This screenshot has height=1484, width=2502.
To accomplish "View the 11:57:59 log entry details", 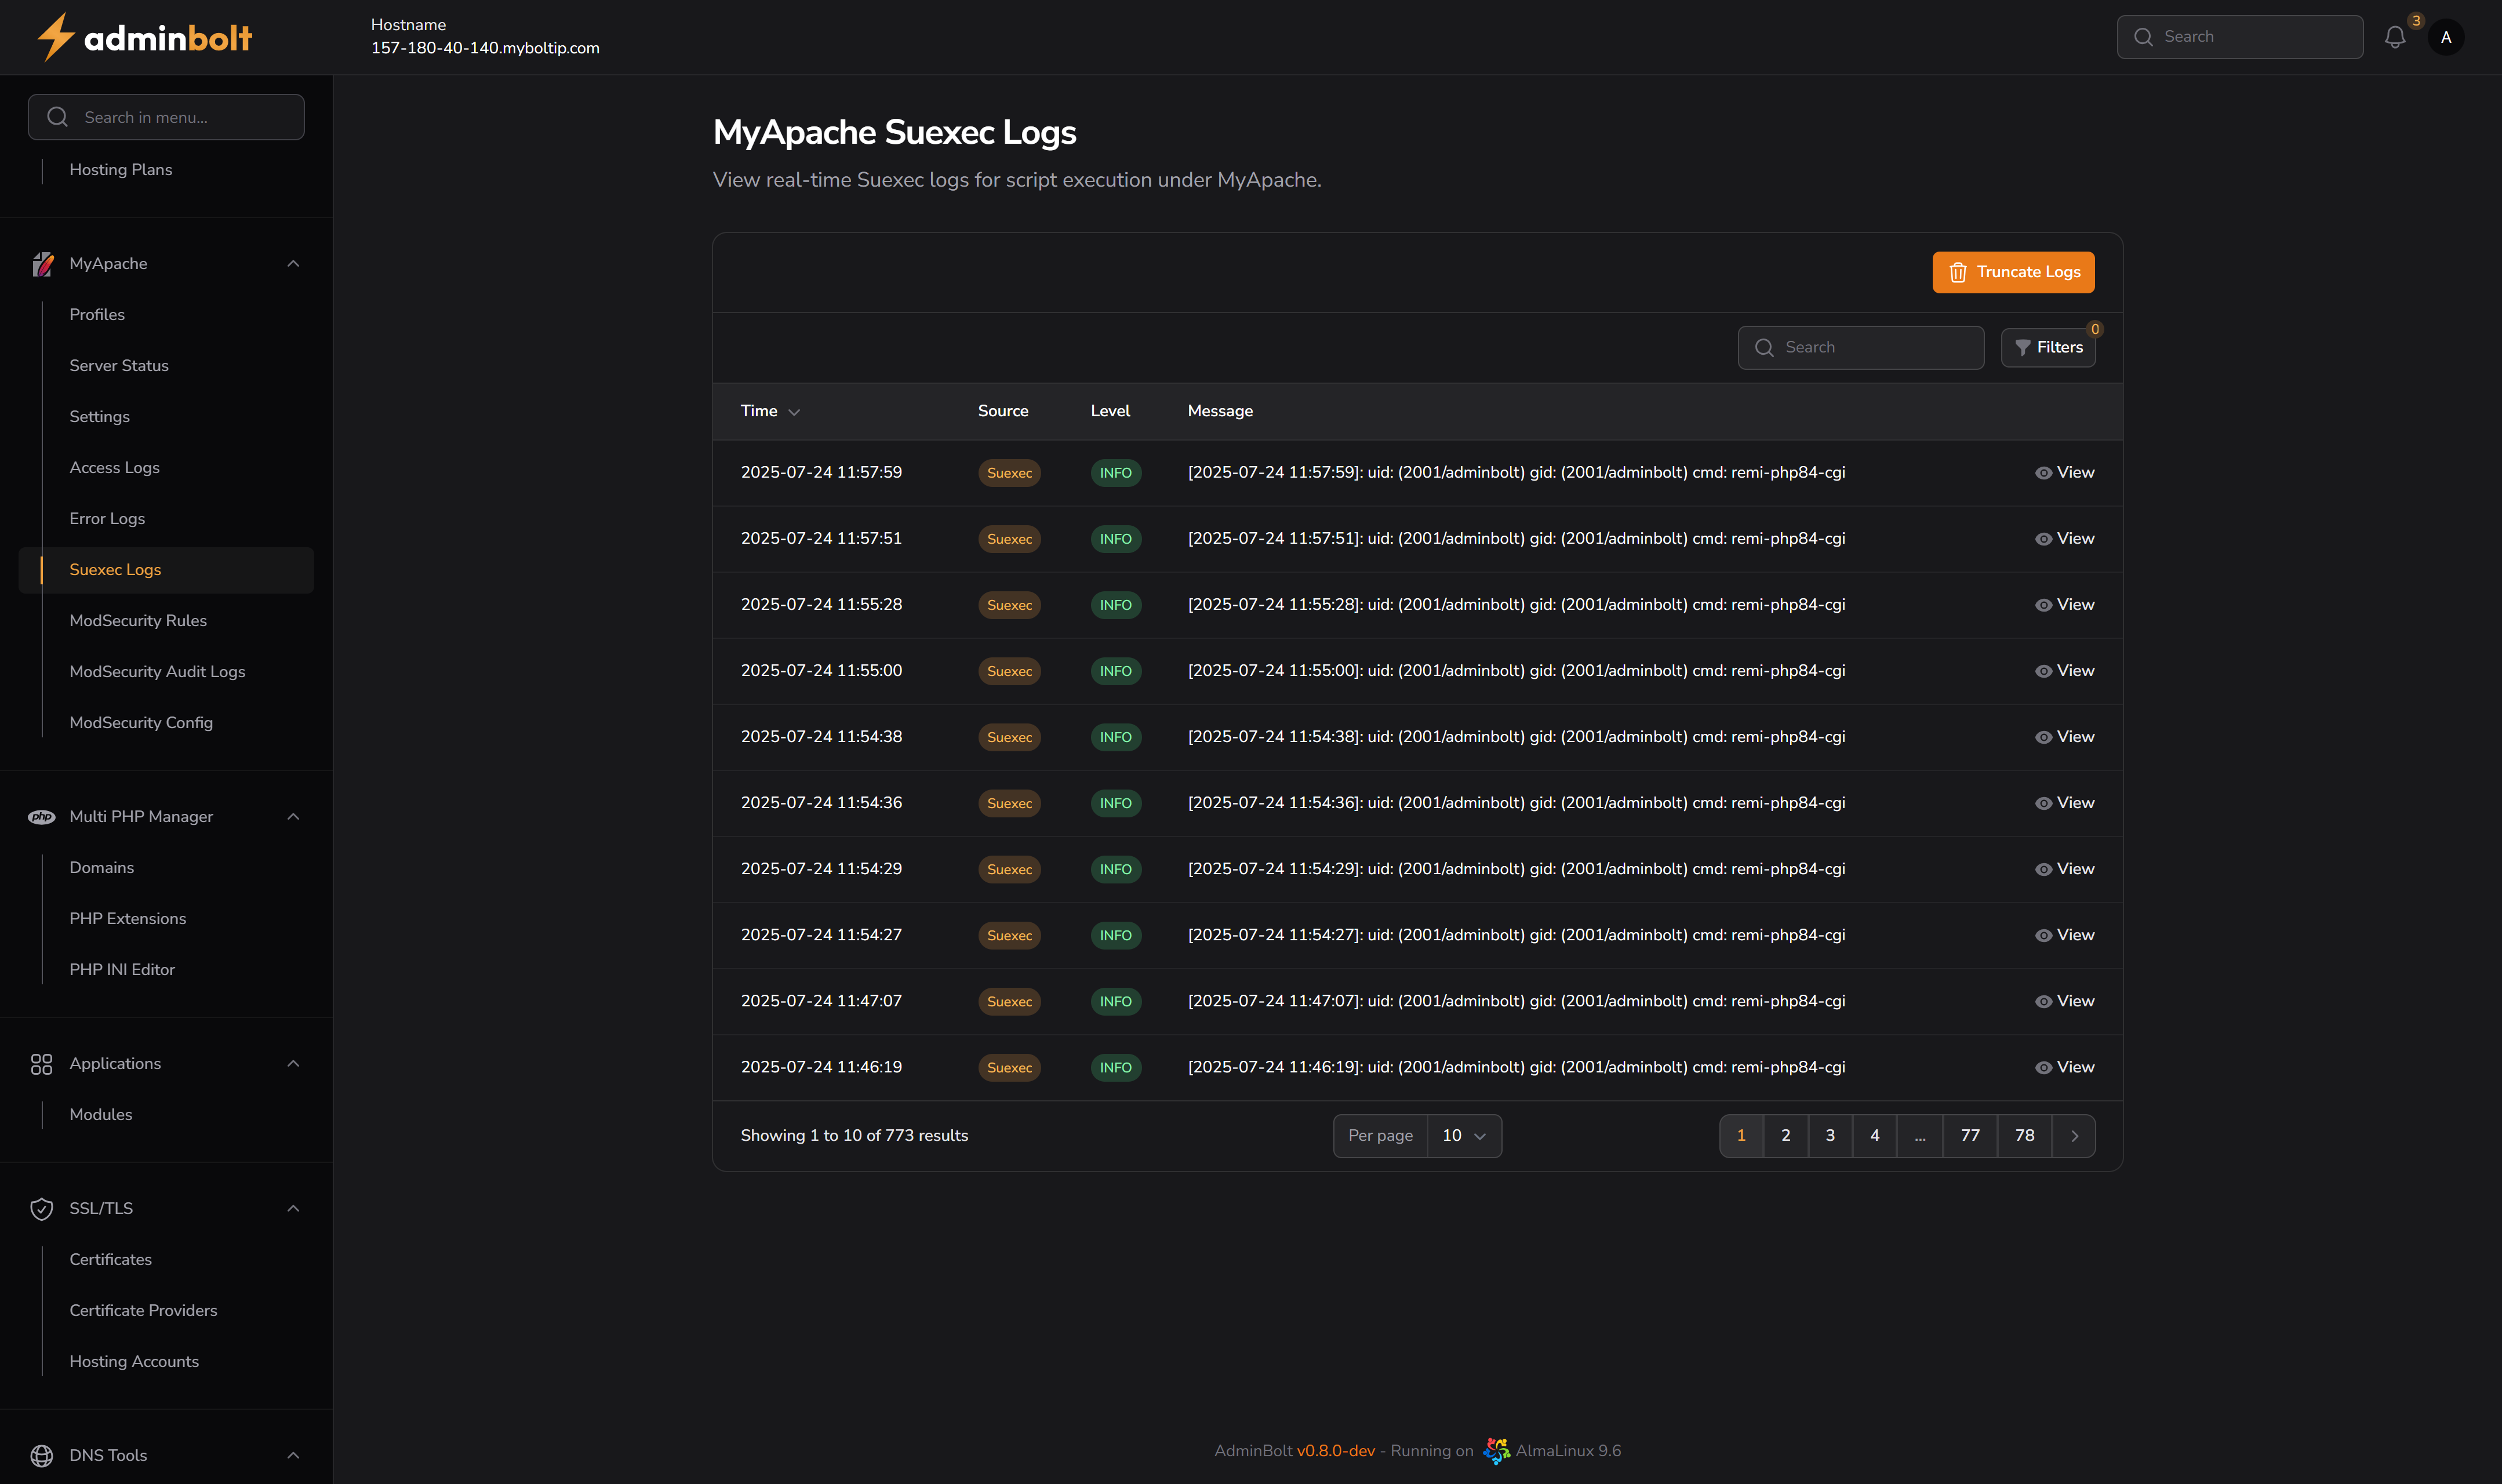I will 2063,472.
